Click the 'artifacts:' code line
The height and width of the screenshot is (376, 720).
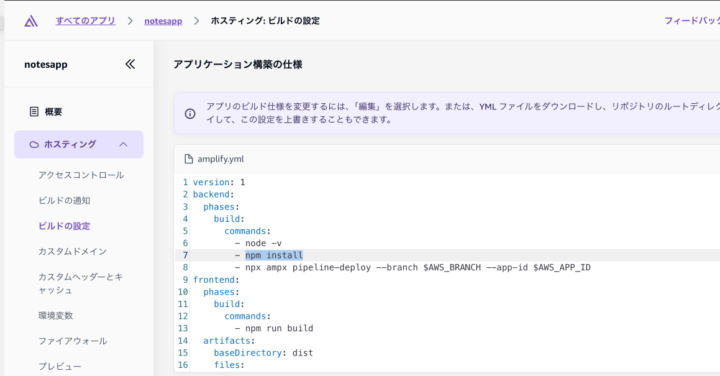229,341
